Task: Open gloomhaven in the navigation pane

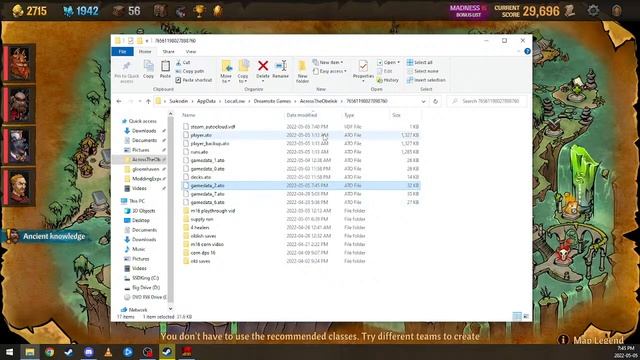Action: coord(145,169)
